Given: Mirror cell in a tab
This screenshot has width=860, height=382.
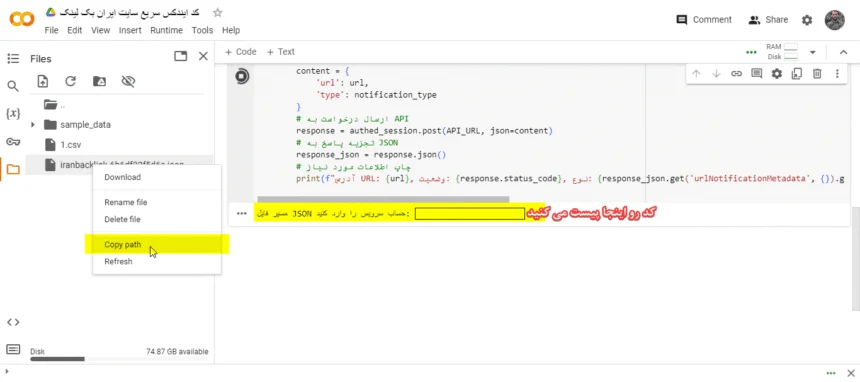Looking at the screenshot, I should 797,74.
